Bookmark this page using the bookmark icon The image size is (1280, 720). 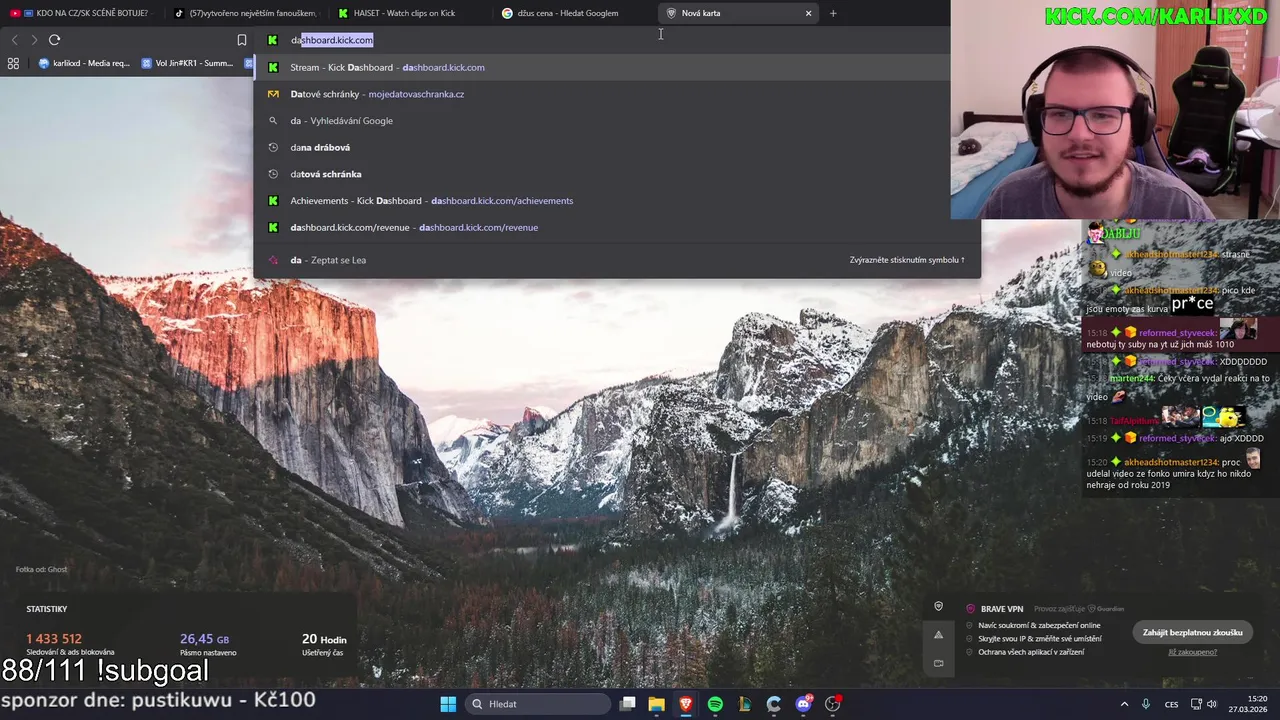pyautogui.click(x=241, y=40)
